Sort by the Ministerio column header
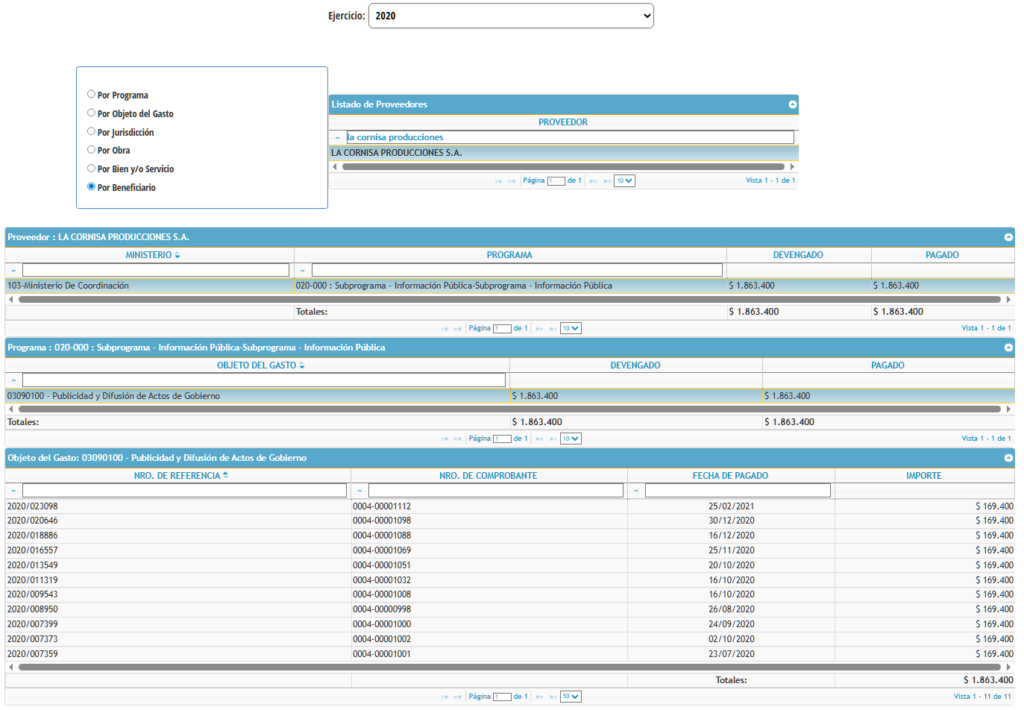 point(148,255)
